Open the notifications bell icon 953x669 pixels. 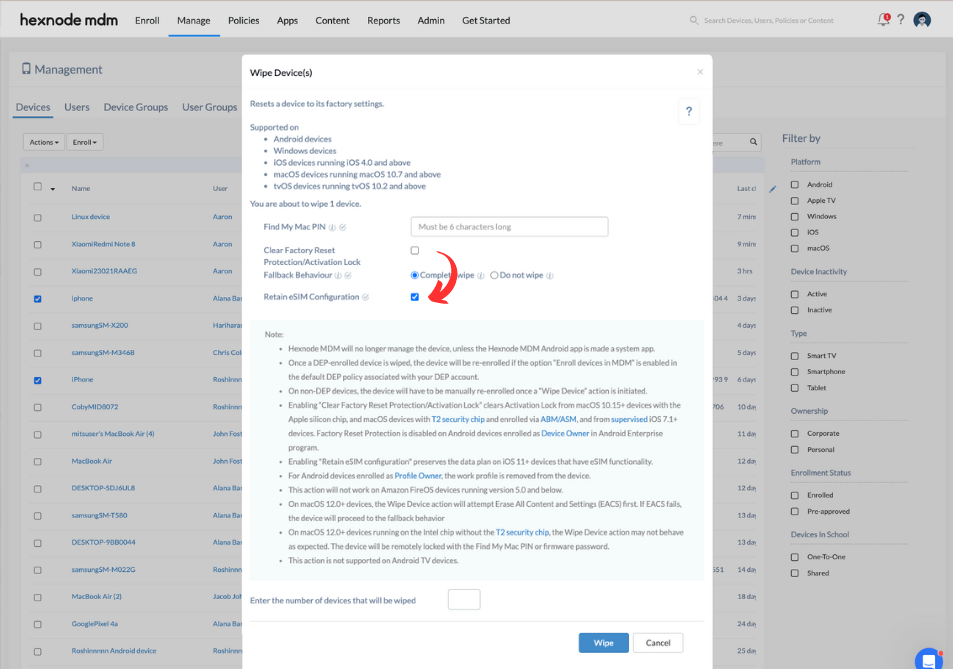pyautogui.click(x=883, y=20)
